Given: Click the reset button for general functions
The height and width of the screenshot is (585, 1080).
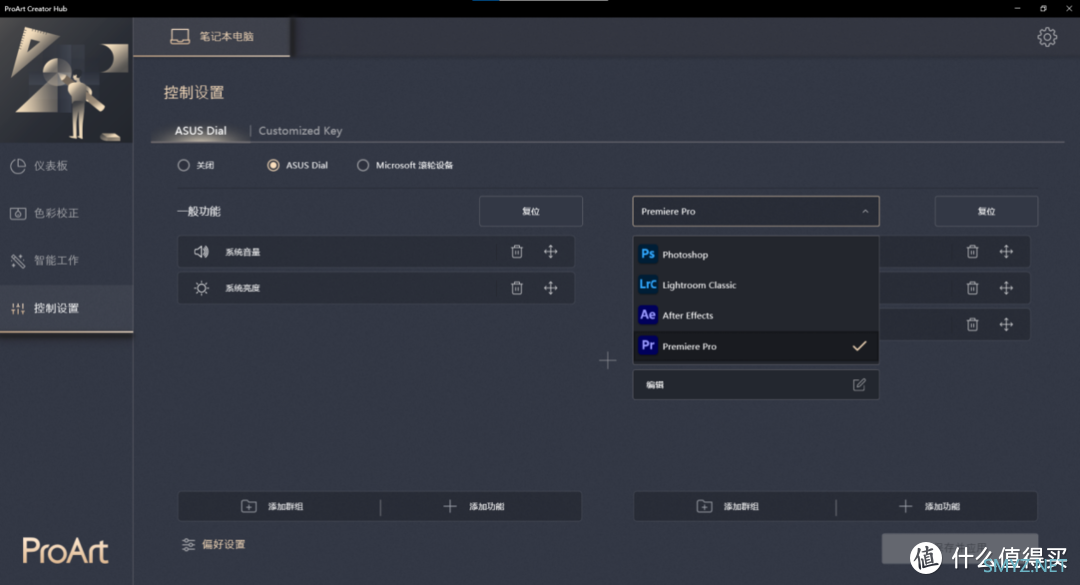Looking at the screenshot, I should (x=530, y=212).
